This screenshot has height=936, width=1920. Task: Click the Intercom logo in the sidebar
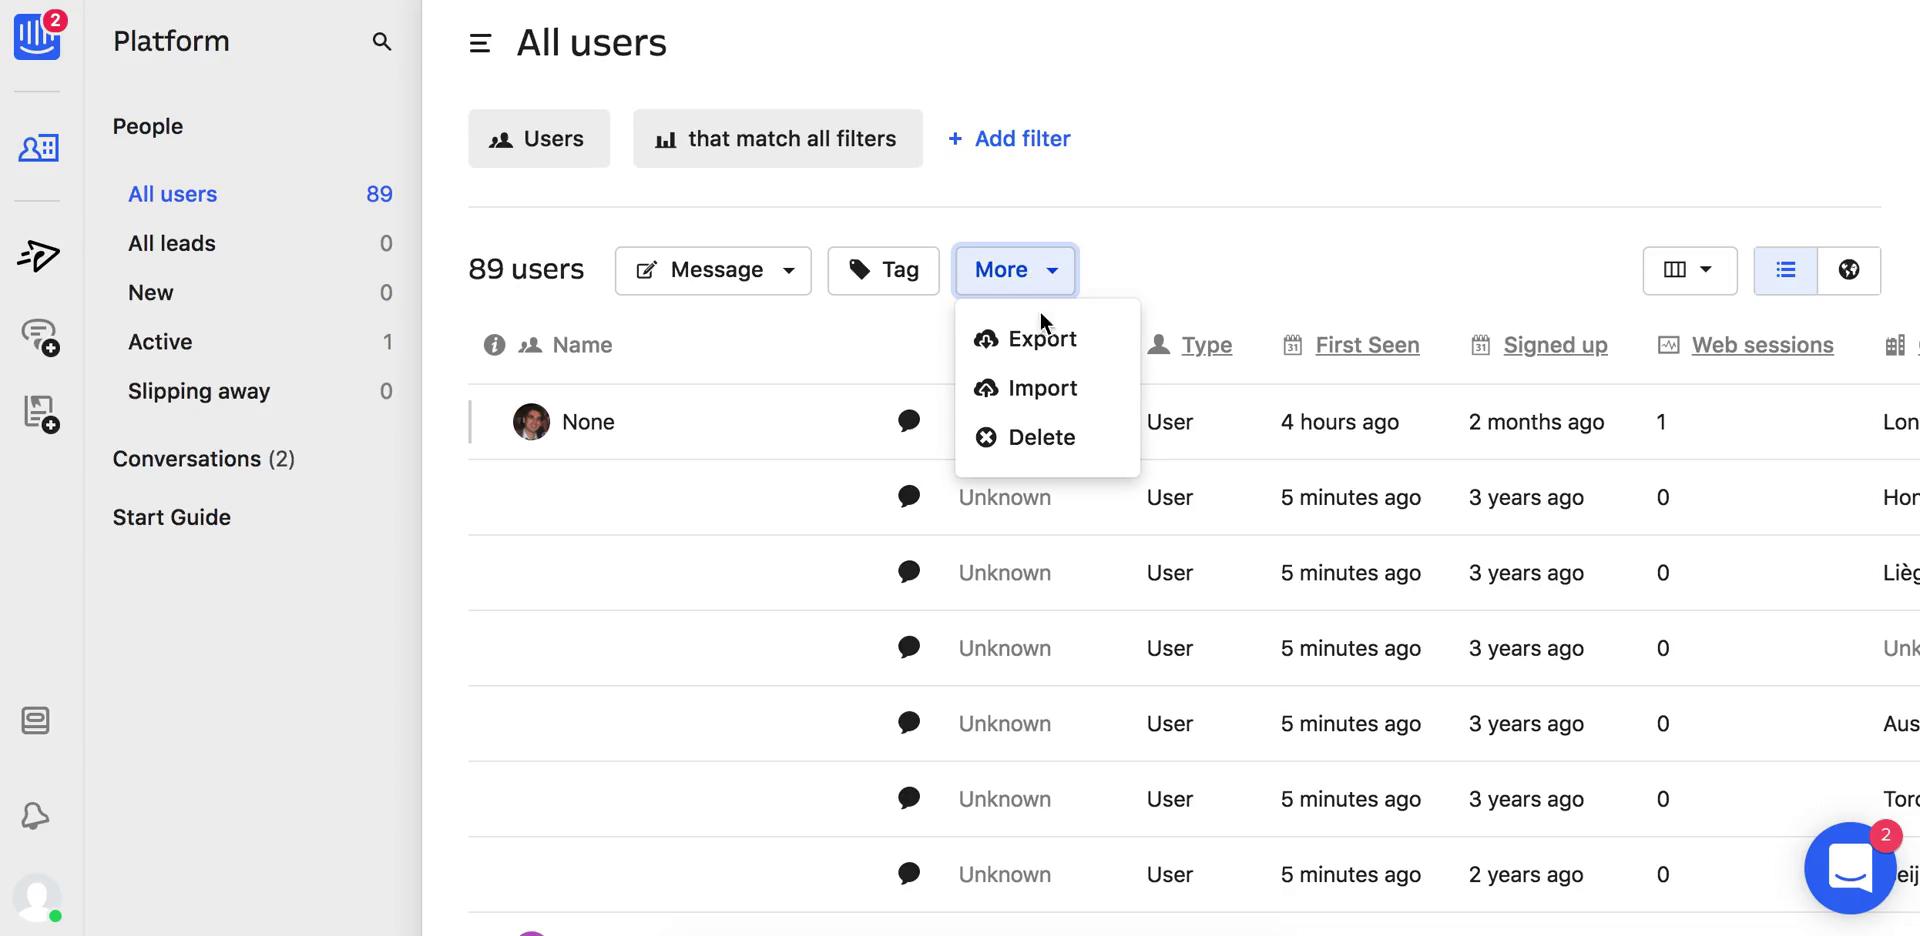tap(37, 36)
